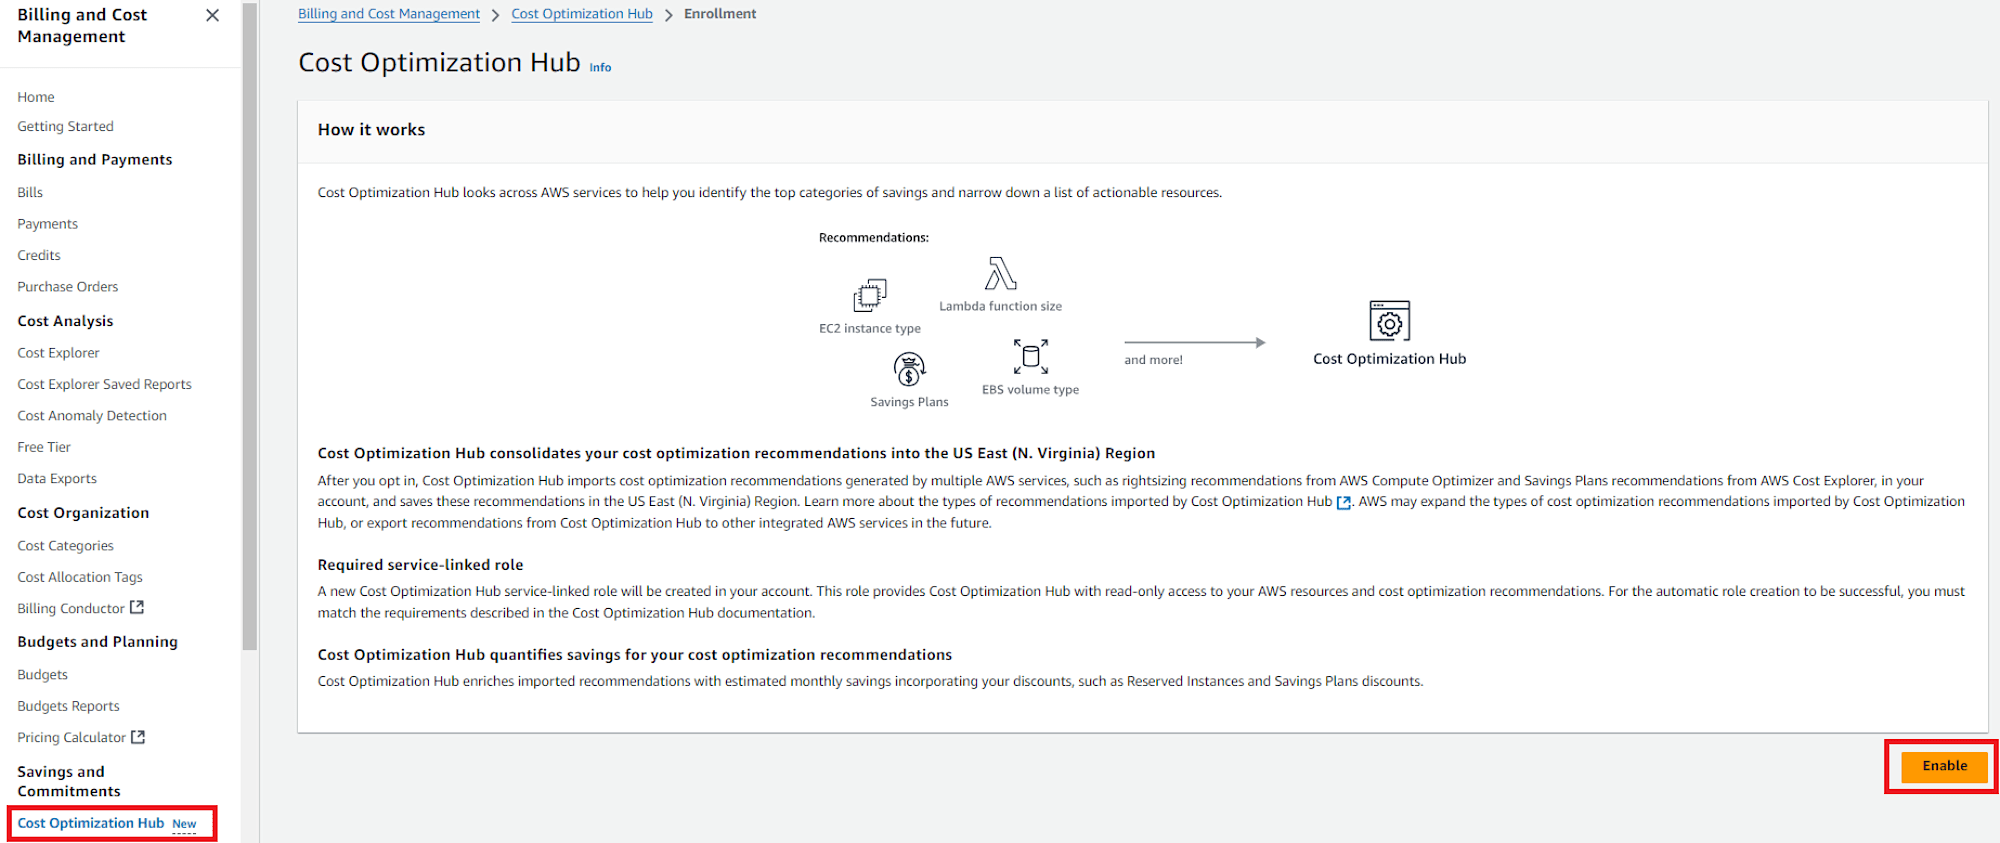Open Bills in the sidebar
The height and width of the screenshot is (843, 2000).
tap(30, 192)
